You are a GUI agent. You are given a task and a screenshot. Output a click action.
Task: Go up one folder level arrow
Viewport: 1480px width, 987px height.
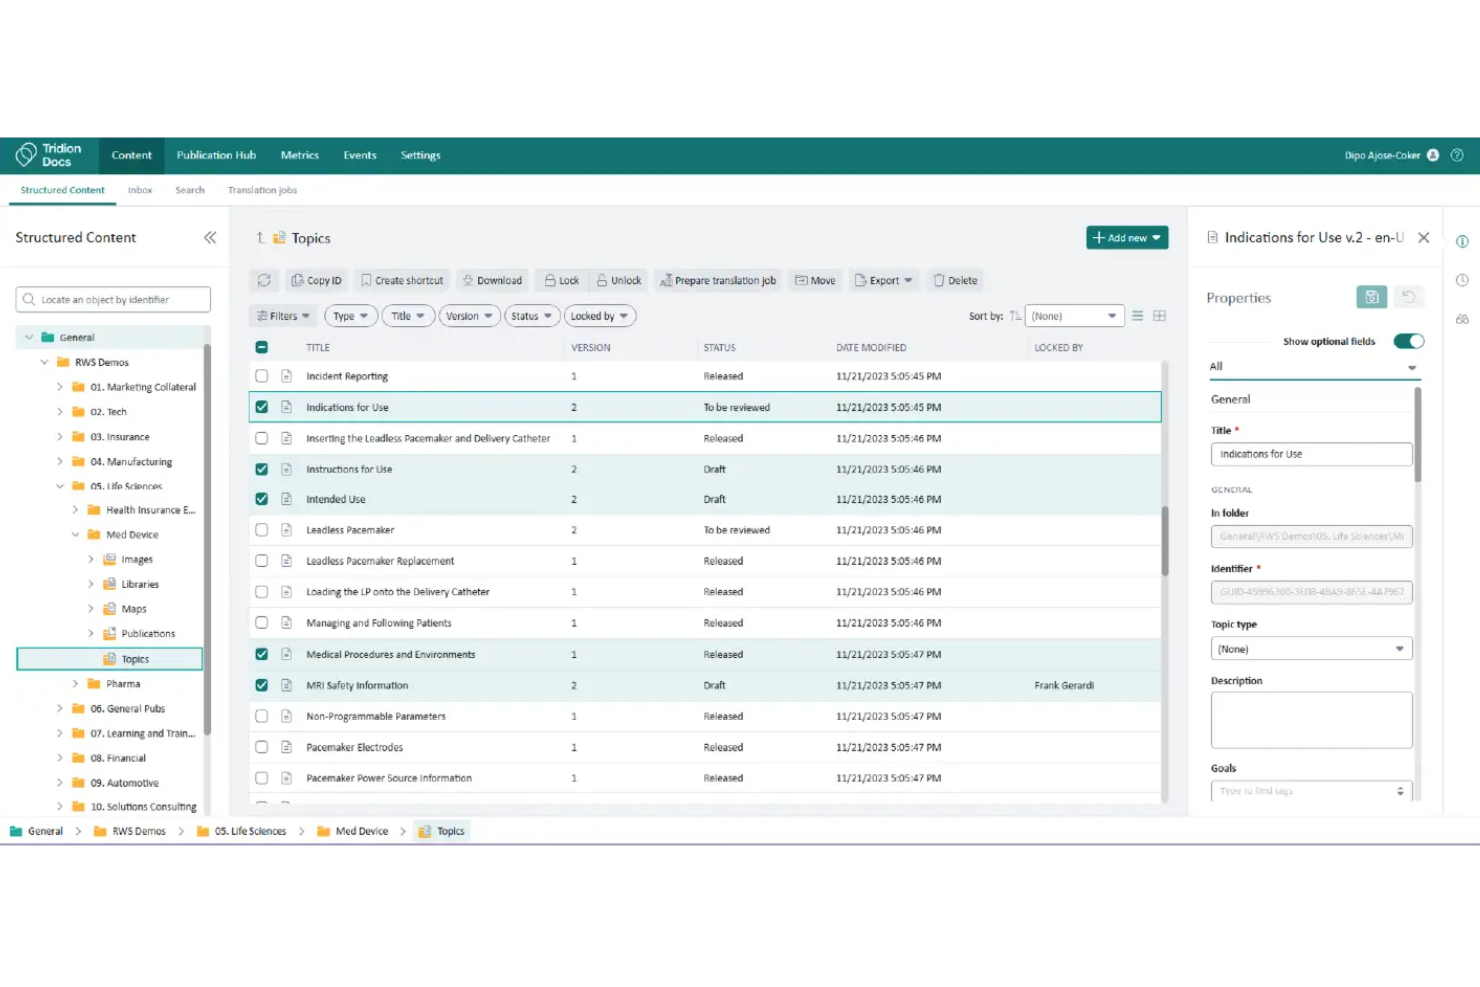(x=260, y=238)
